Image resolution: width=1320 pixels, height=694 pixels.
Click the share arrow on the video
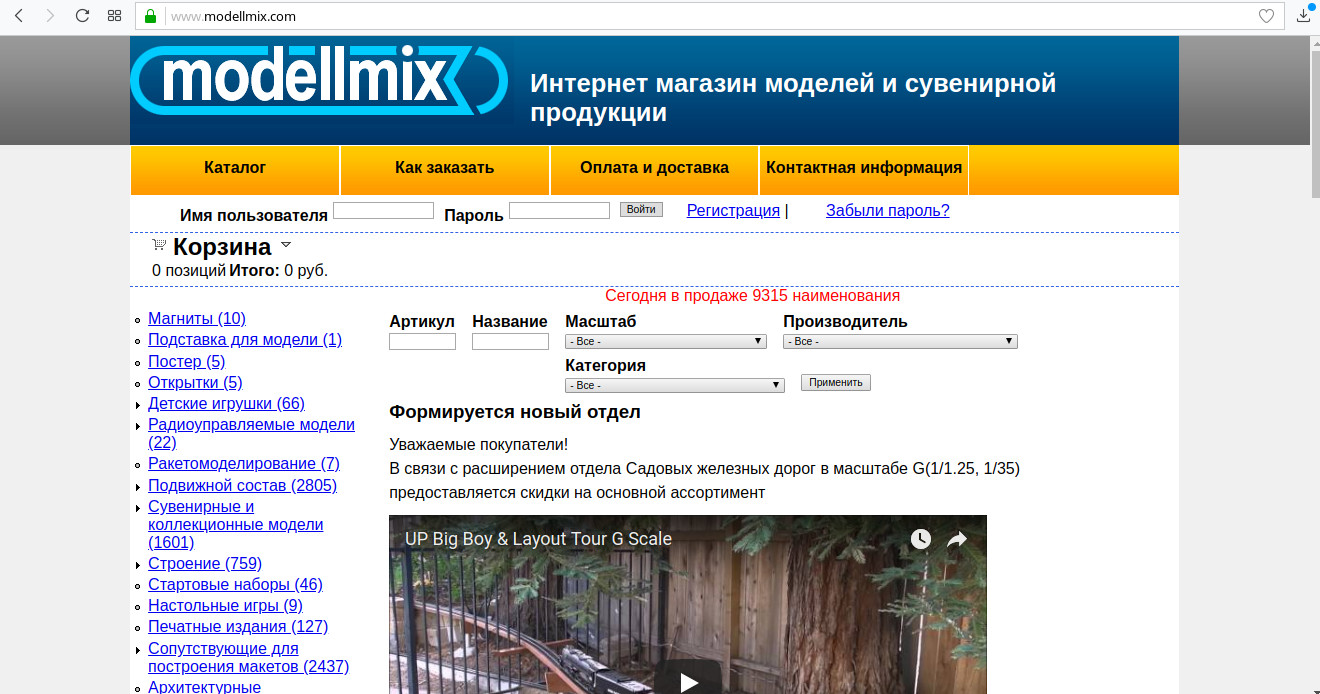[957, 539]
